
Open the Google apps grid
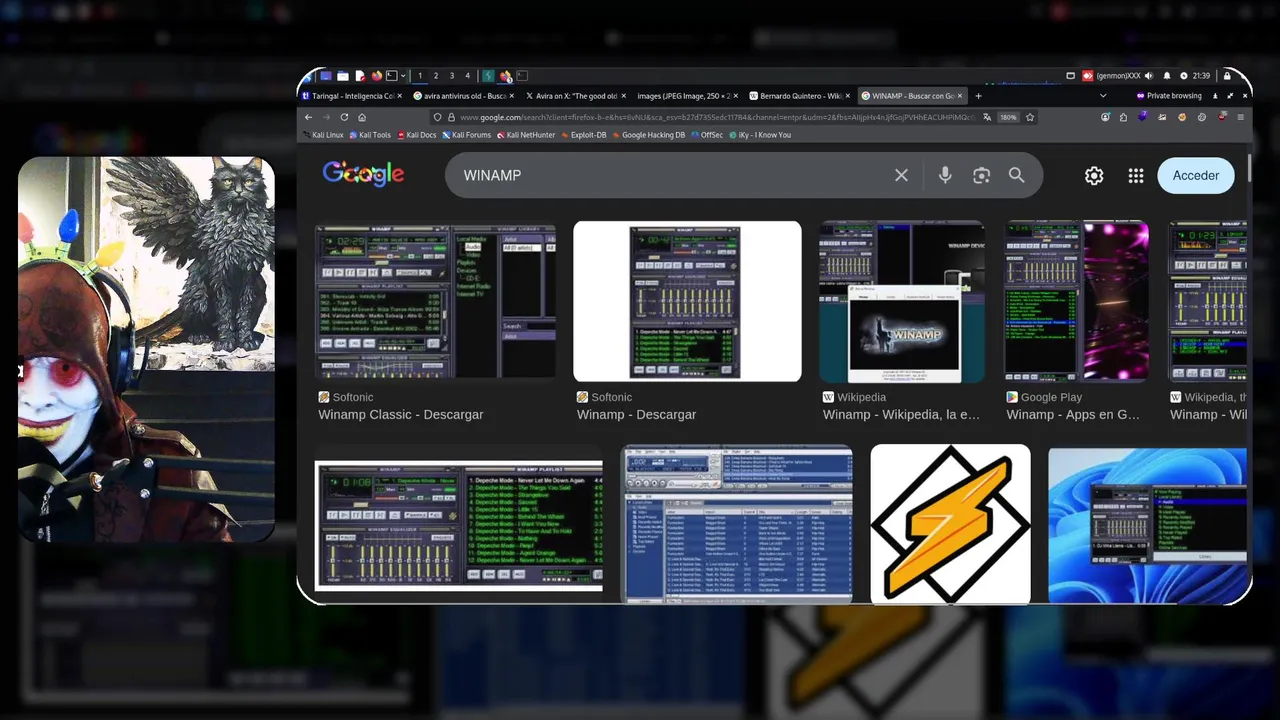point(1136,175)
